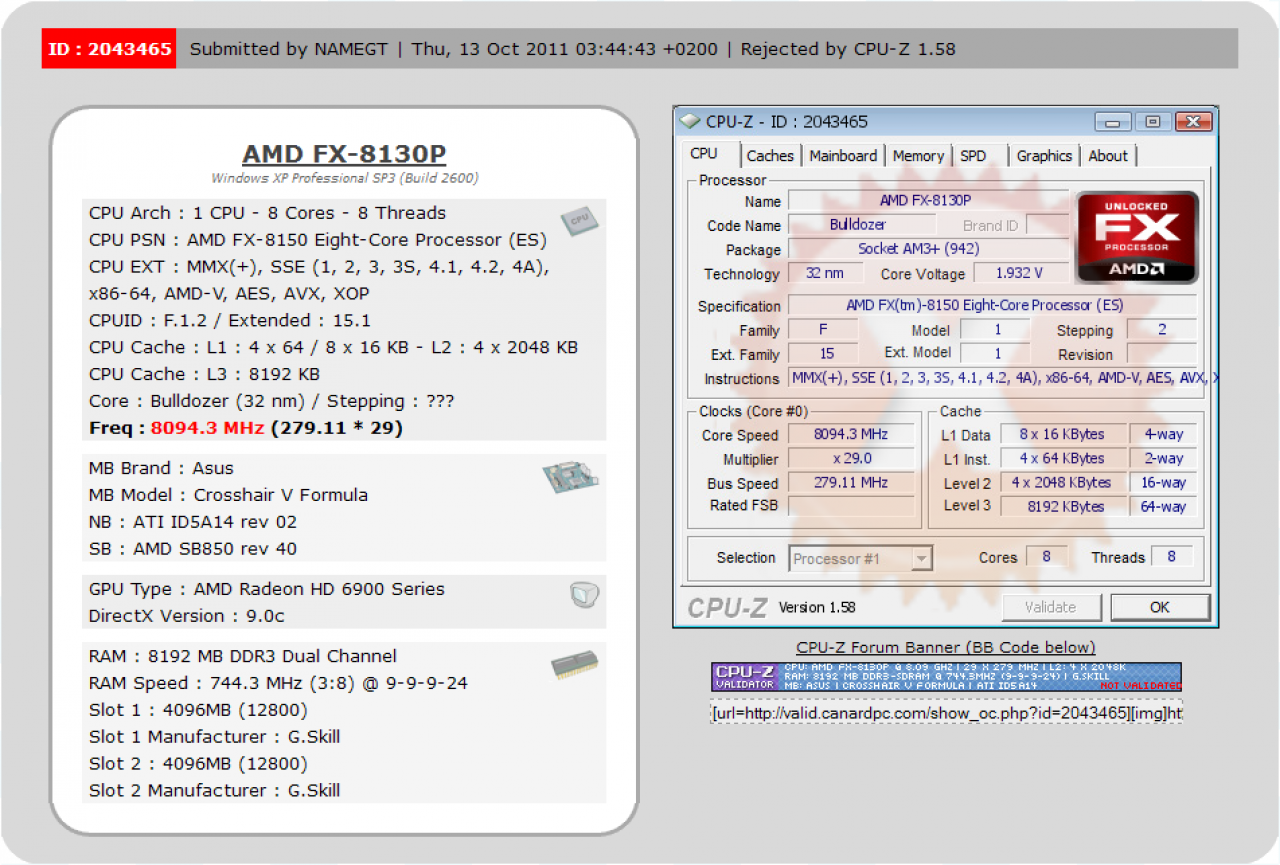Viewport: 1280px width, 865px height.
Task: Click the Core Speed value 8094.3 MHz
Action: pyautogui.click(x=851, y=435)
